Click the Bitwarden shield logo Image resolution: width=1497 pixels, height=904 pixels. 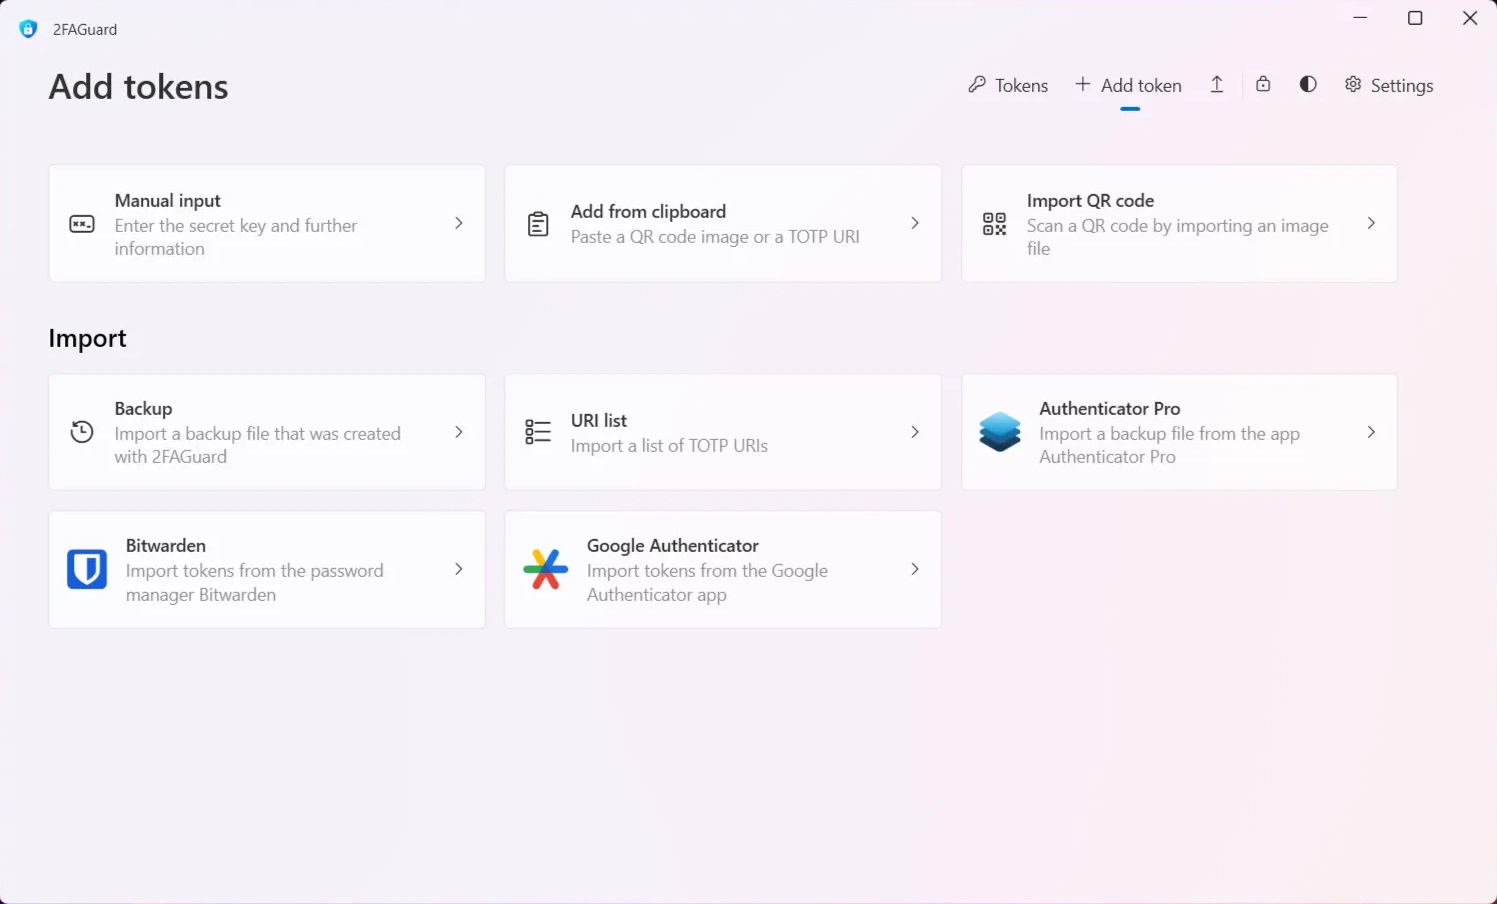click(x=87, y=569)
